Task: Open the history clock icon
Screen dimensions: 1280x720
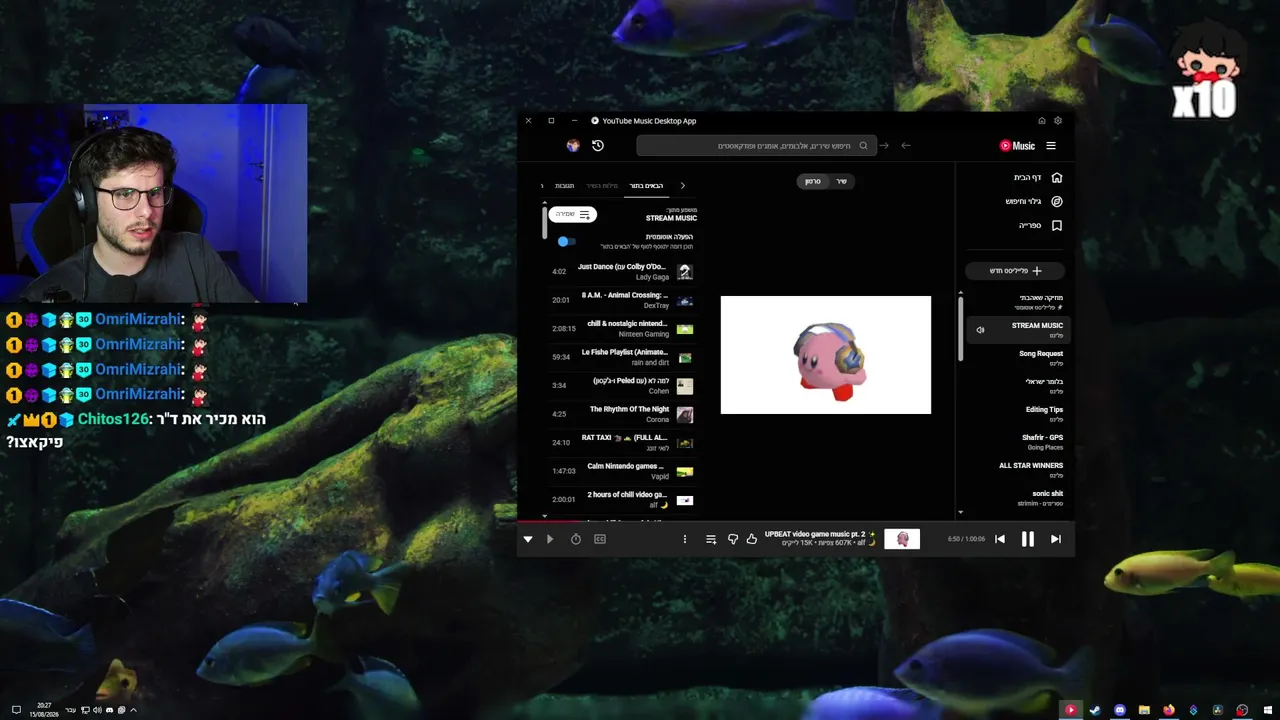Action: [598, 146]
